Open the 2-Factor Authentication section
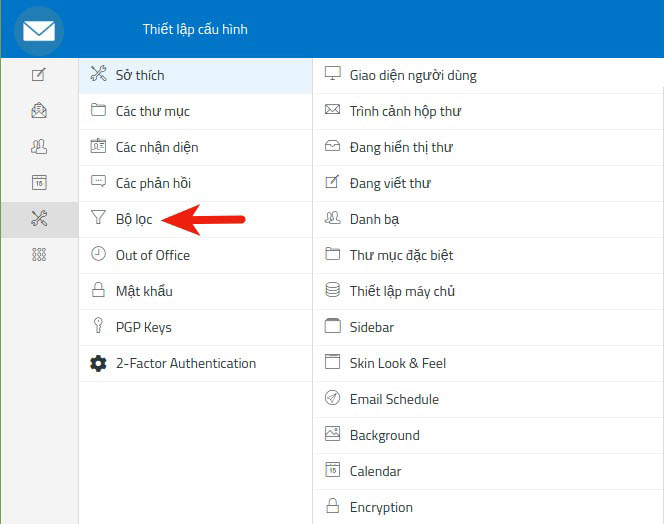The width and height of the screenshot is (664, 524). tap(196, 363)
